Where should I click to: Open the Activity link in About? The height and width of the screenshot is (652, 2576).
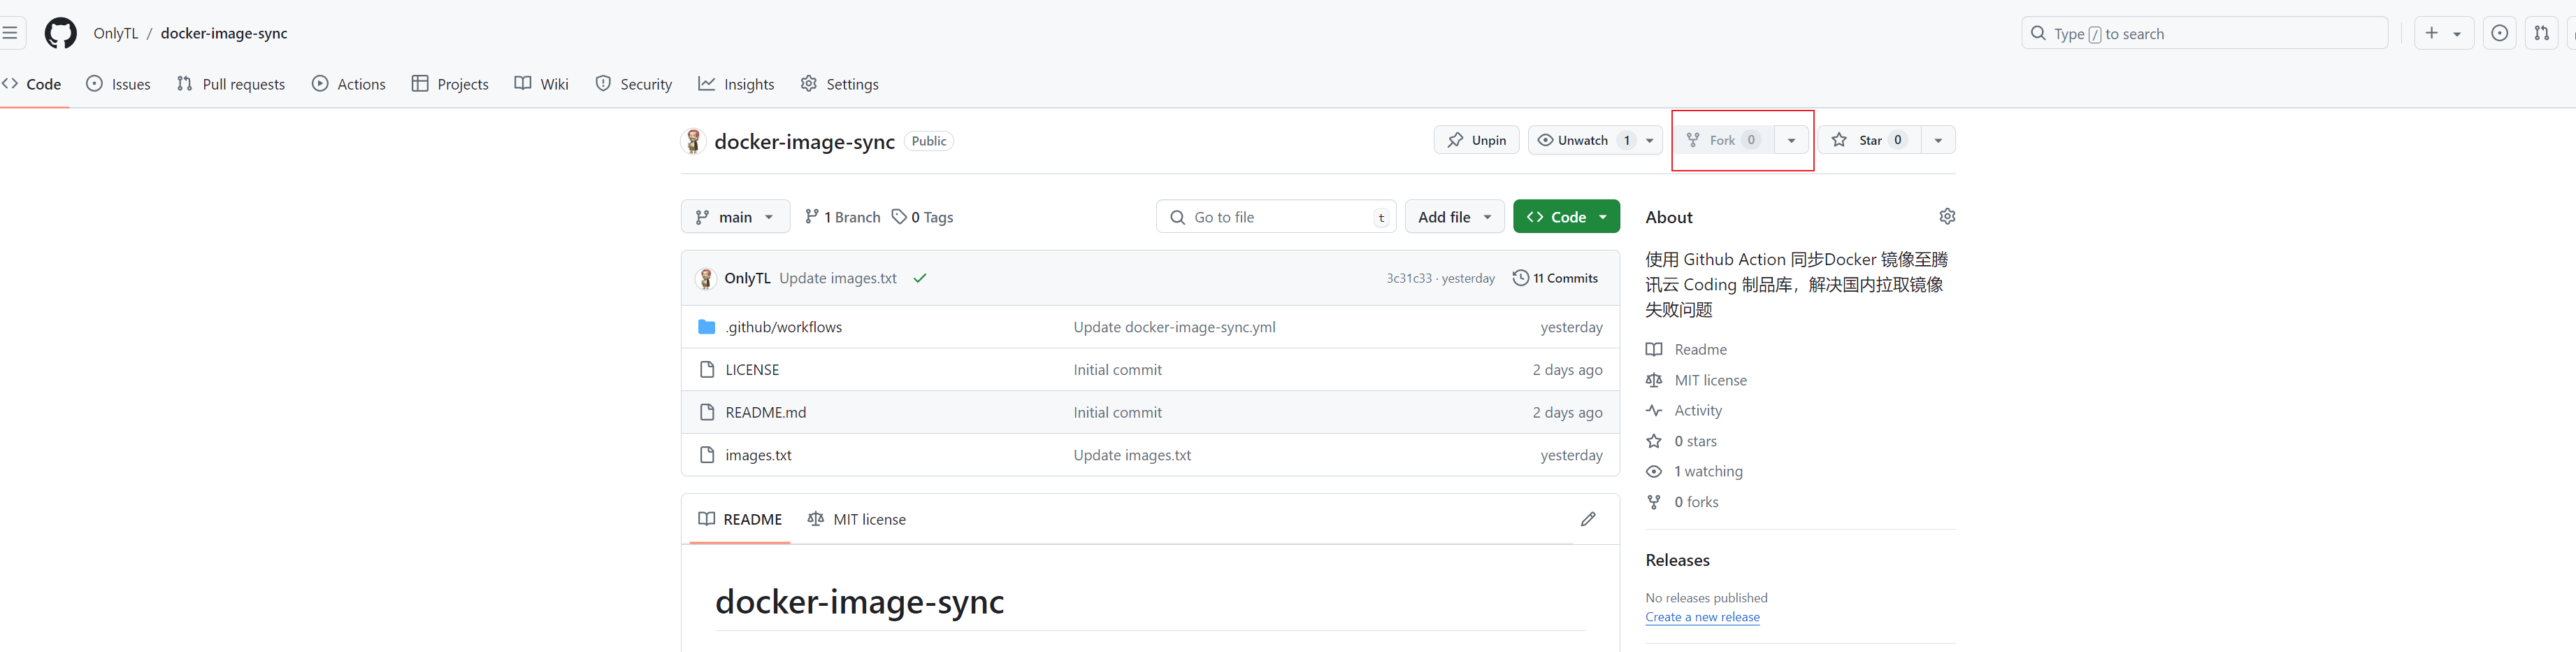[1683, 410]
